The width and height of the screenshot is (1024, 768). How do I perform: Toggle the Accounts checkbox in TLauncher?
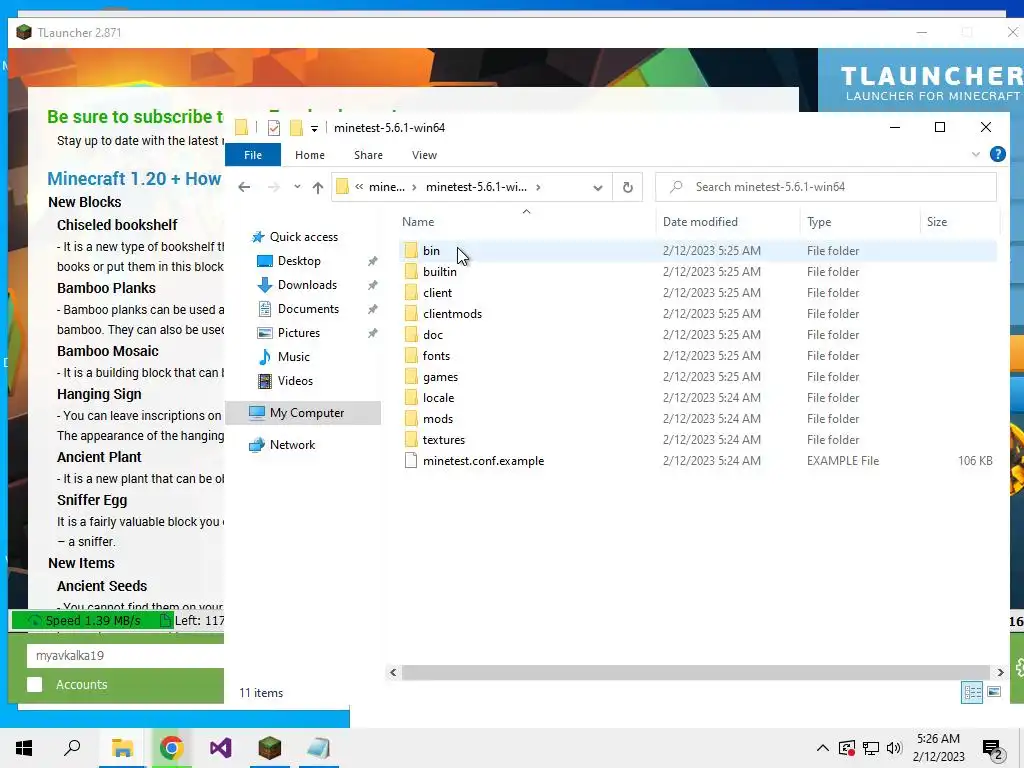tap(35, 684)
